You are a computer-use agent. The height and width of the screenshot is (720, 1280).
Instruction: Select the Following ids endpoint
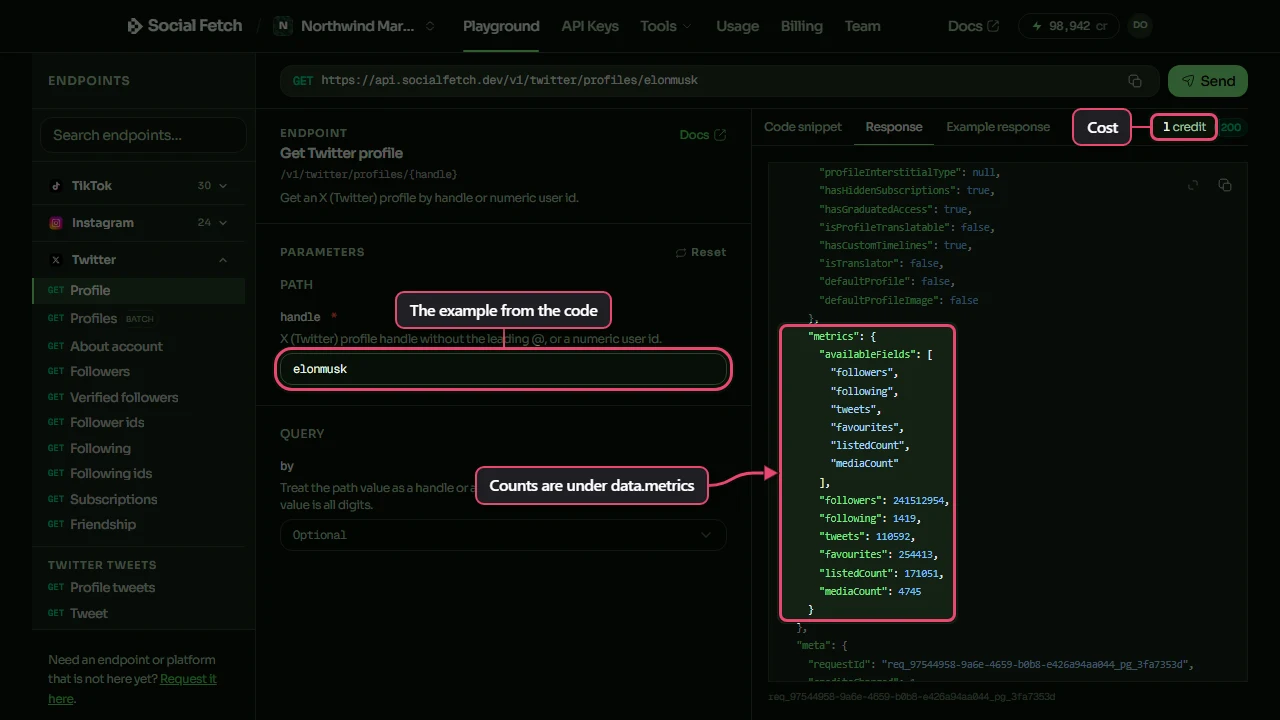click(x=139, y=473)
